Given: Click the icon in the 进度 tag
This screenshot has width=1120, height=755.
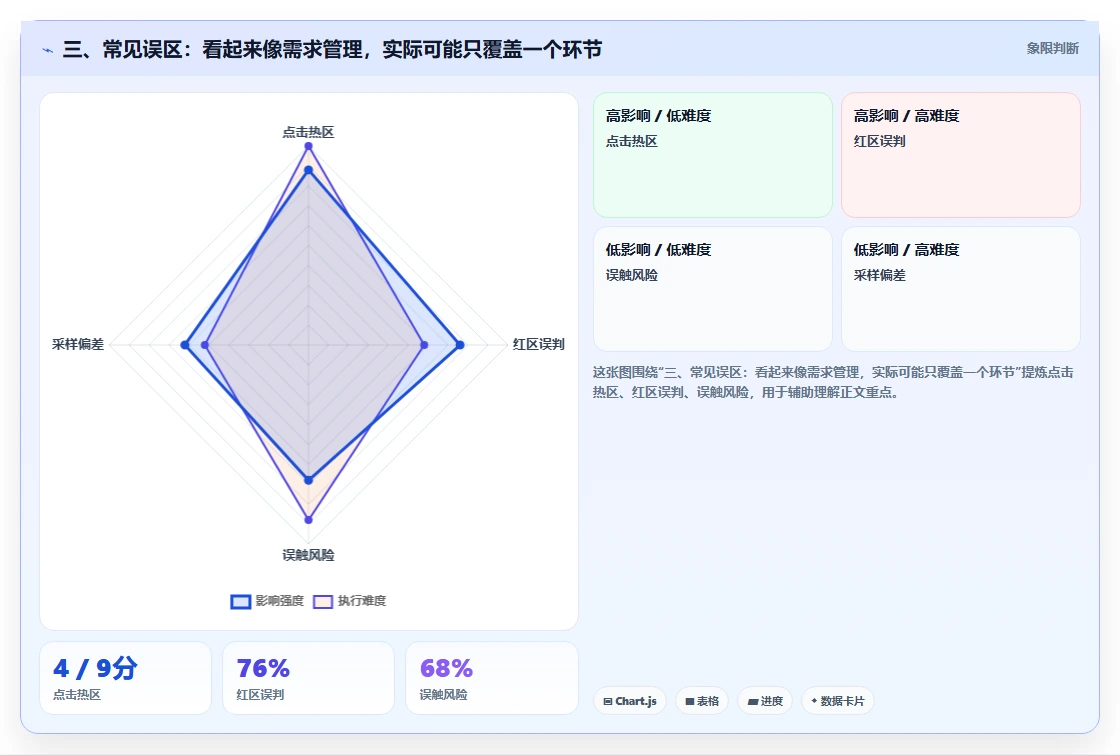Looking at the screenshot, I should pyautogui.click(x=753, y=701).
